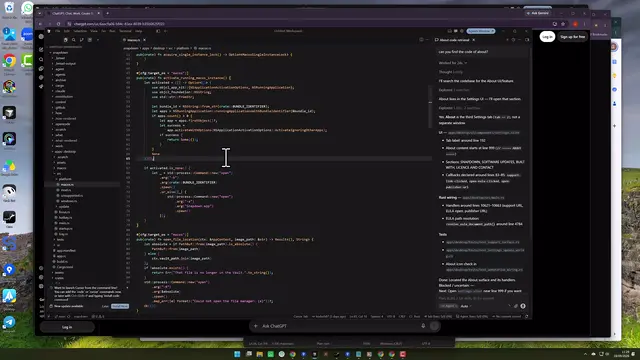640x360 pixels.
Task: Open main.rs file in explorer tree
Action: 64,223
